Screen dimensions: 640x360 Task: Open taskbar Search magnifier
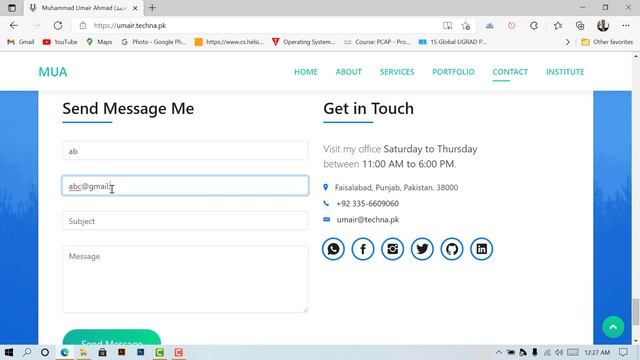[27, 352]
